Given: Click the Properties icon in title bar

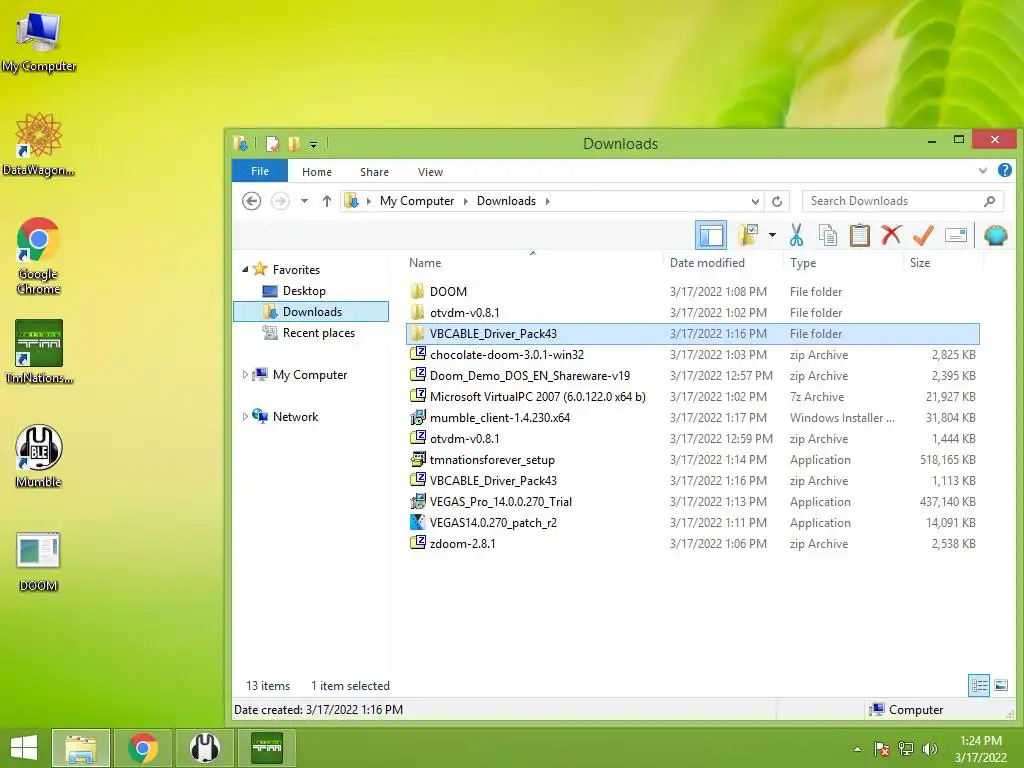Looking at the screenshot, I should (x=272, y=144).
